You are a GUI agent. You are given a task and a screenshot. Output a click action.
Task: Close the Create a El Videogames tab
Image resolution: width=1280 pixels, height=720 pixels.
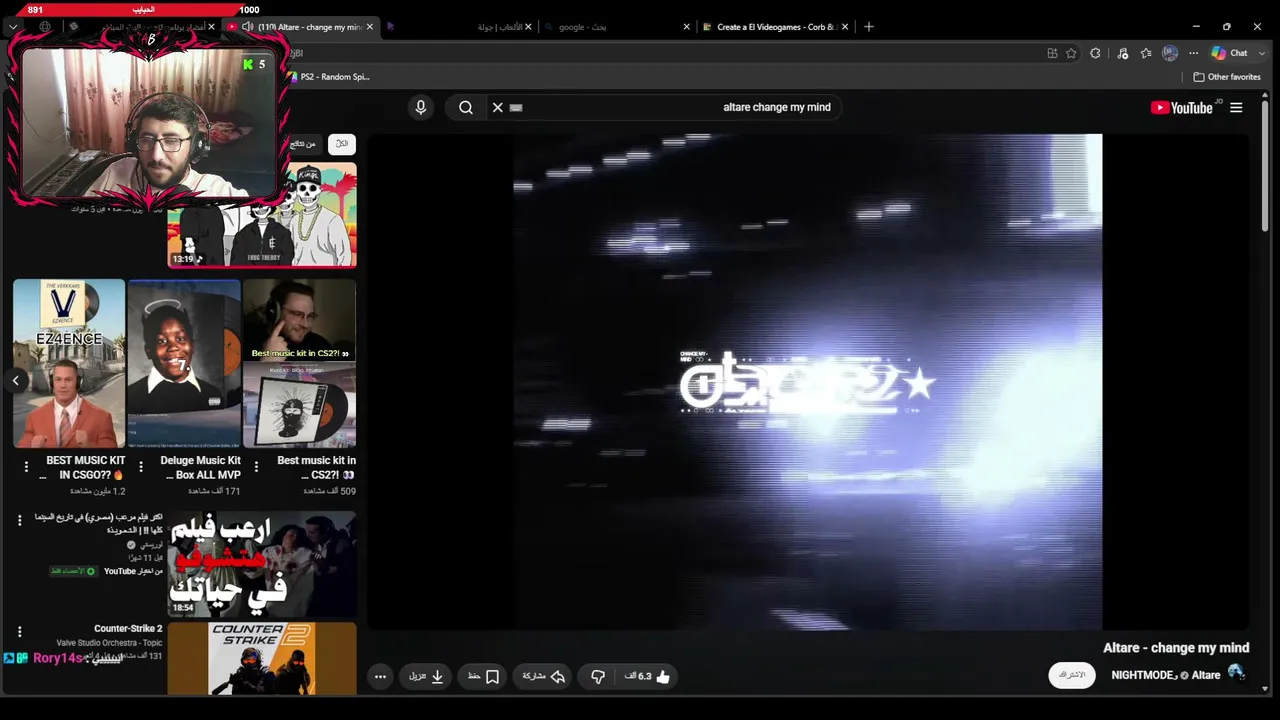(845, 27)
